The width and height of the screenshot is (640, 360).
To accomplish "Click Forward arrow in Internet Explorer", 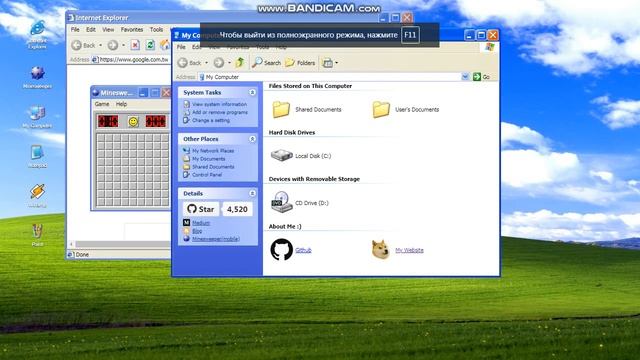I will point(113,45).
